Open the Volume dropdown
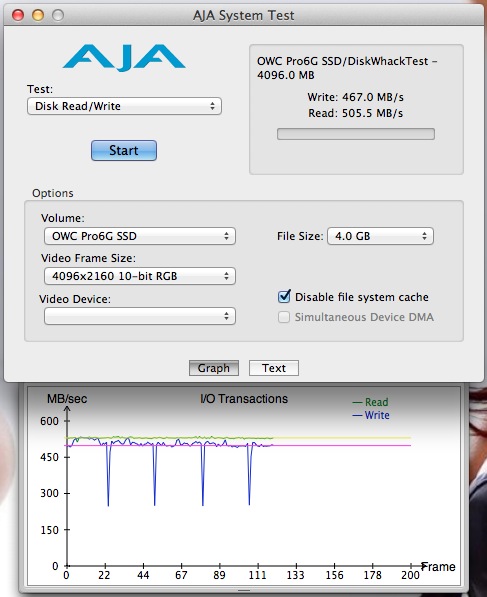The height and width of the screenshot is (597, 487). (x=140, y=236)
